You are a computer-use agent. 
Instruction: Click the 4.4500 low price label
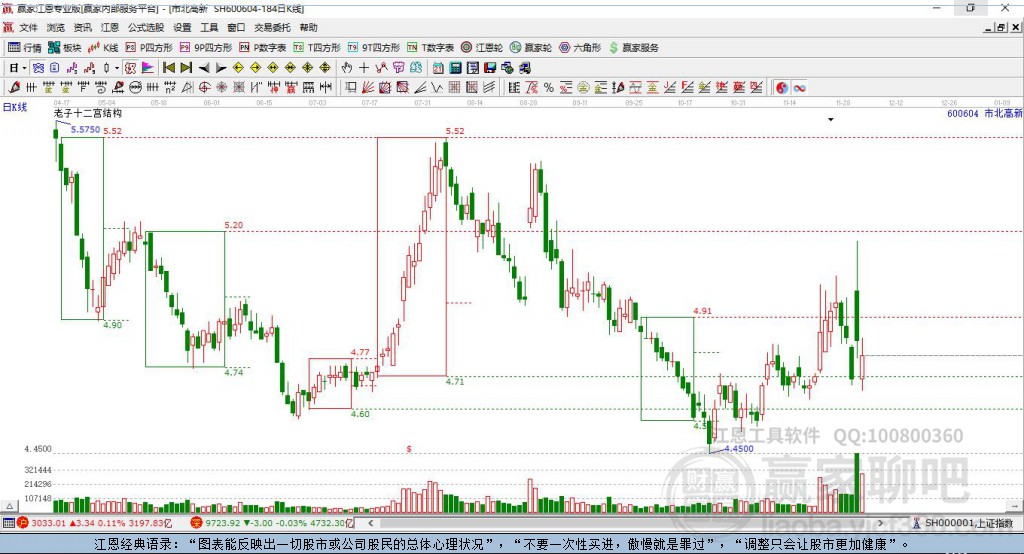click(x=739, y=449)
